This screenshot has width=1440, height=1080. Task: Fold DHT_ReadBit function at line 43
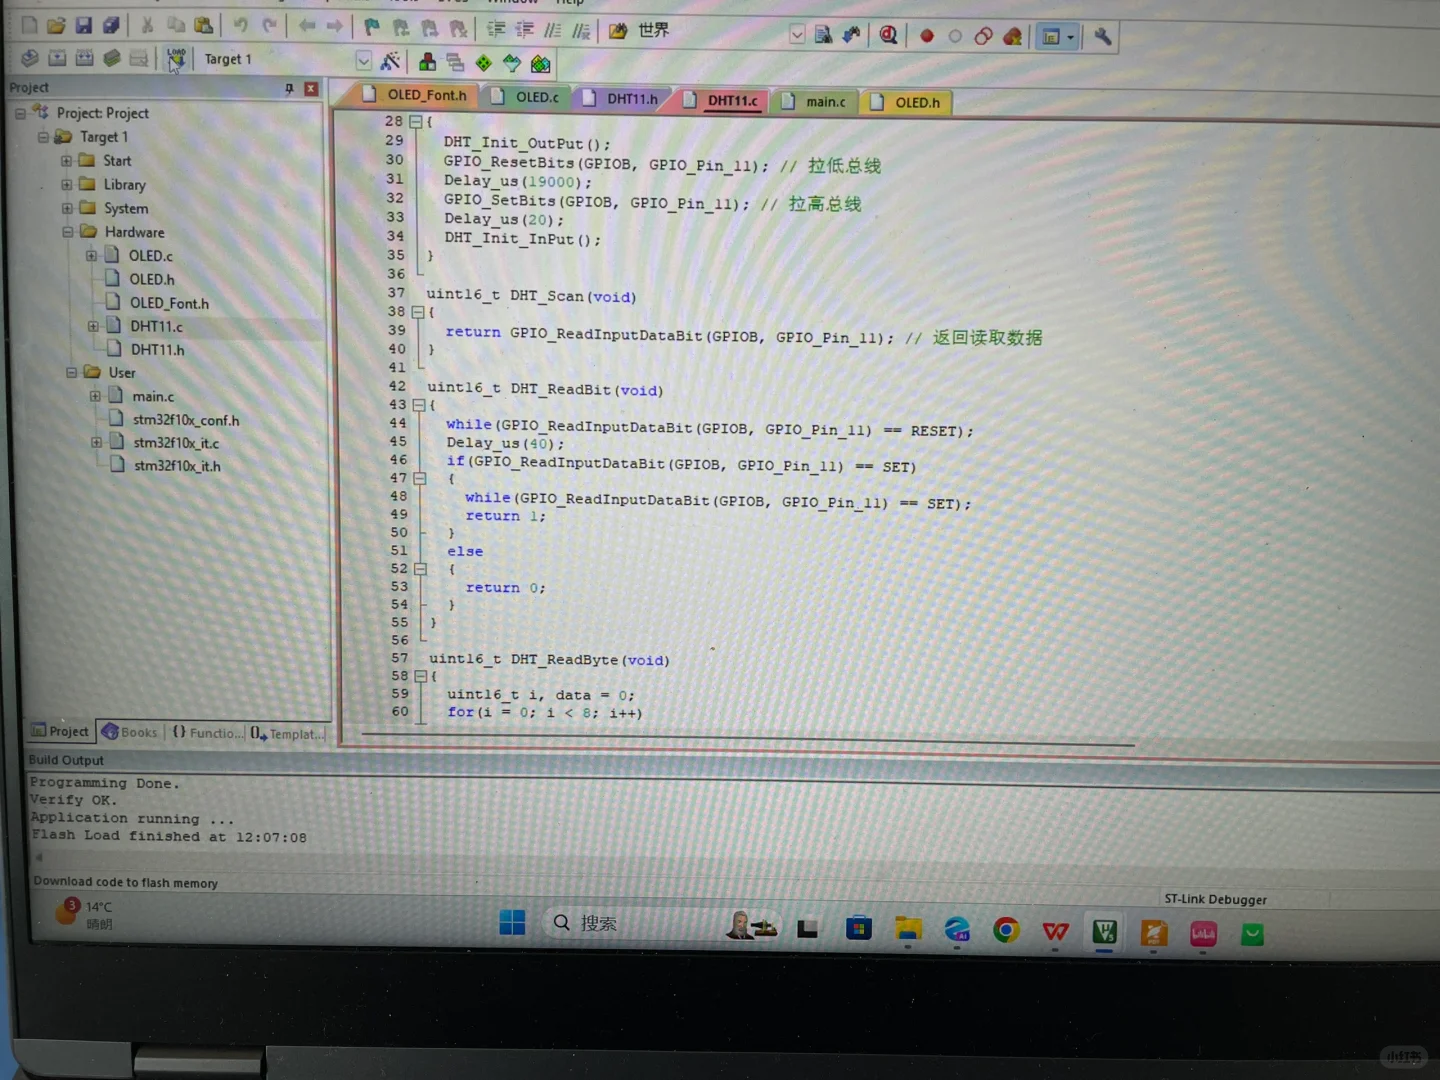[x=419, y=405]
